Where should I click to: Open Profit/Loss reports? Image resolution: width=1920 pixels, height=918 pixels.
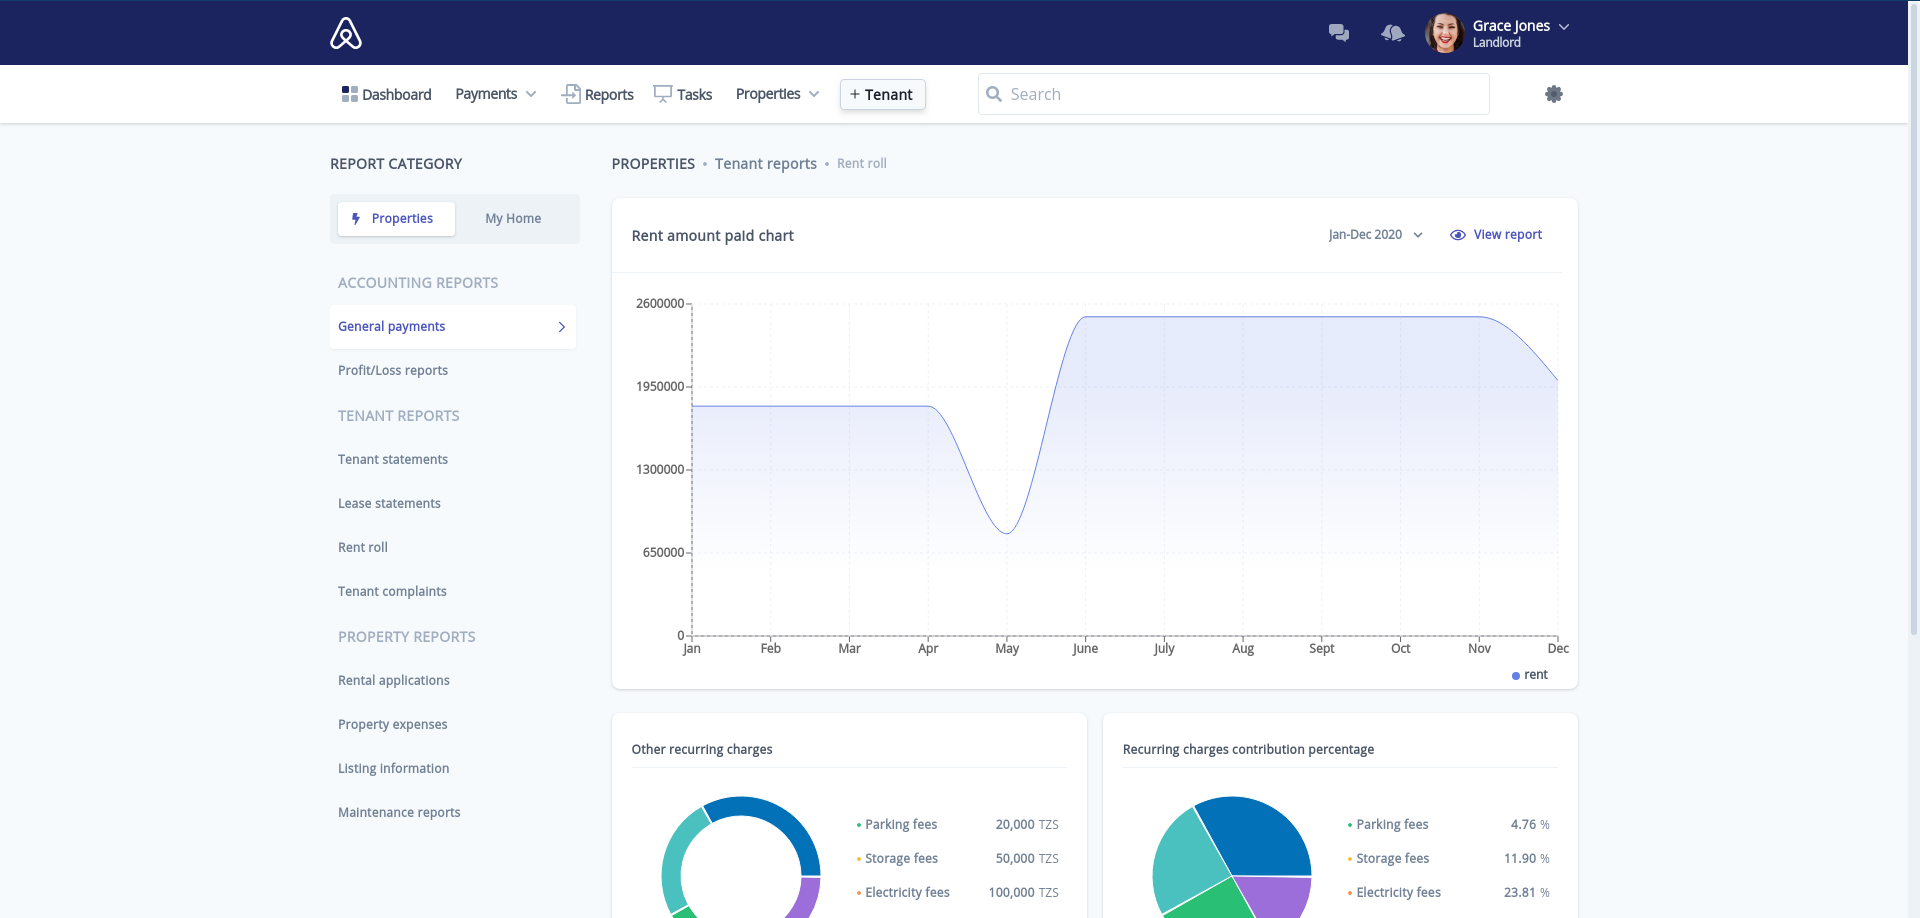point(393,370)
